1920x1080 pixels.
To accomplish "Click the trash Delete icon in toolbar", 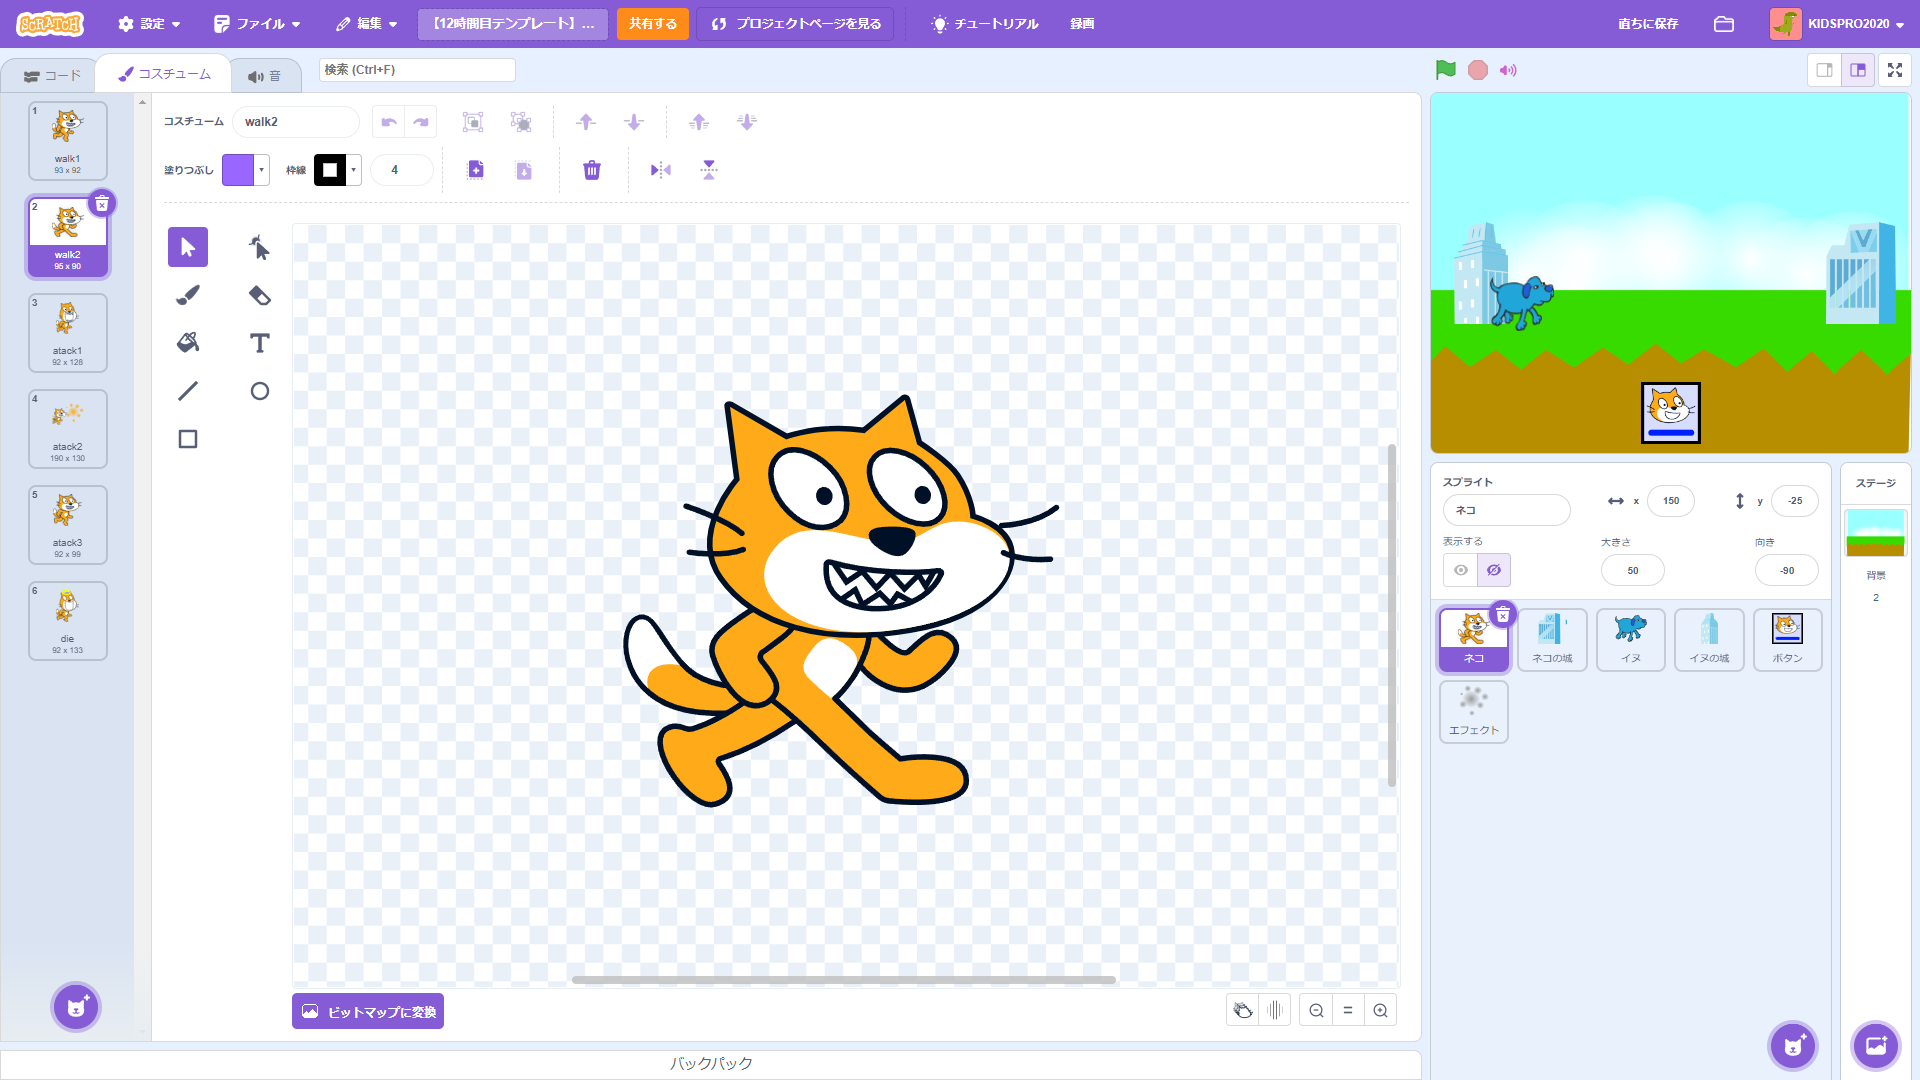I will (x=592, y=170).
